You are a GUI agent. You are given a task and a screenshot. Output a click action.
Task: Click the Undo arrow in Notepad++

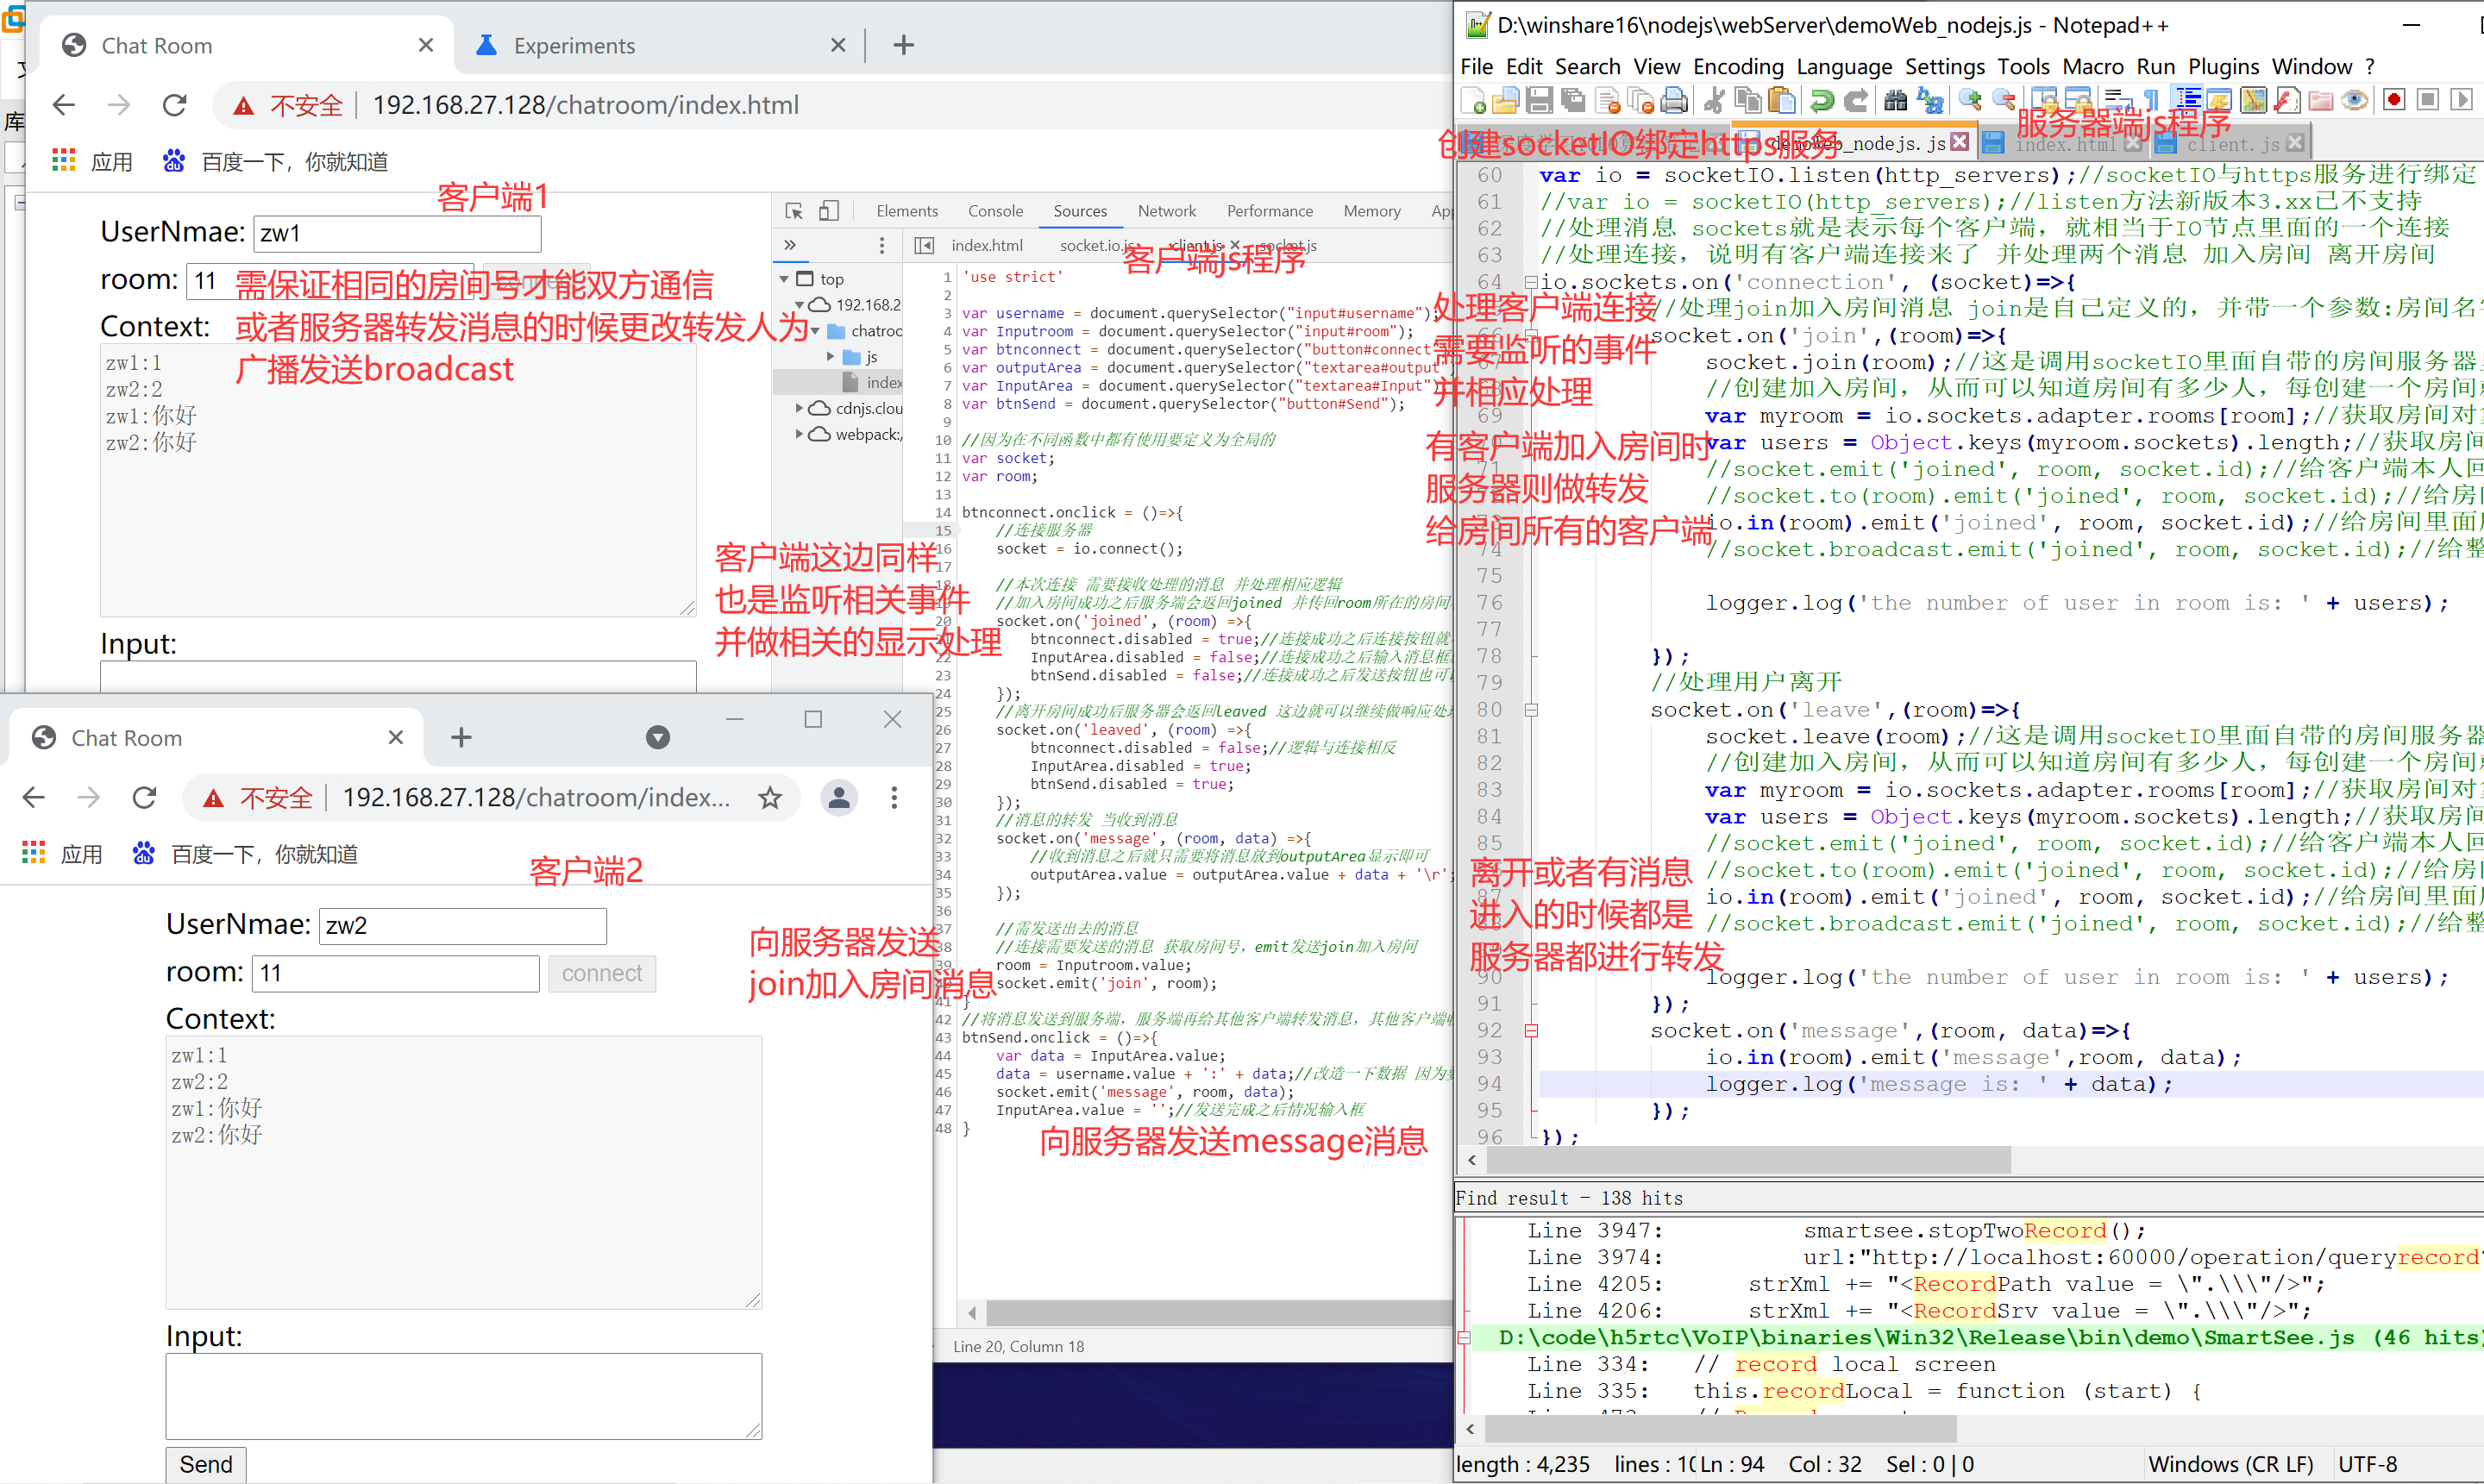[x=1822, y=100]
